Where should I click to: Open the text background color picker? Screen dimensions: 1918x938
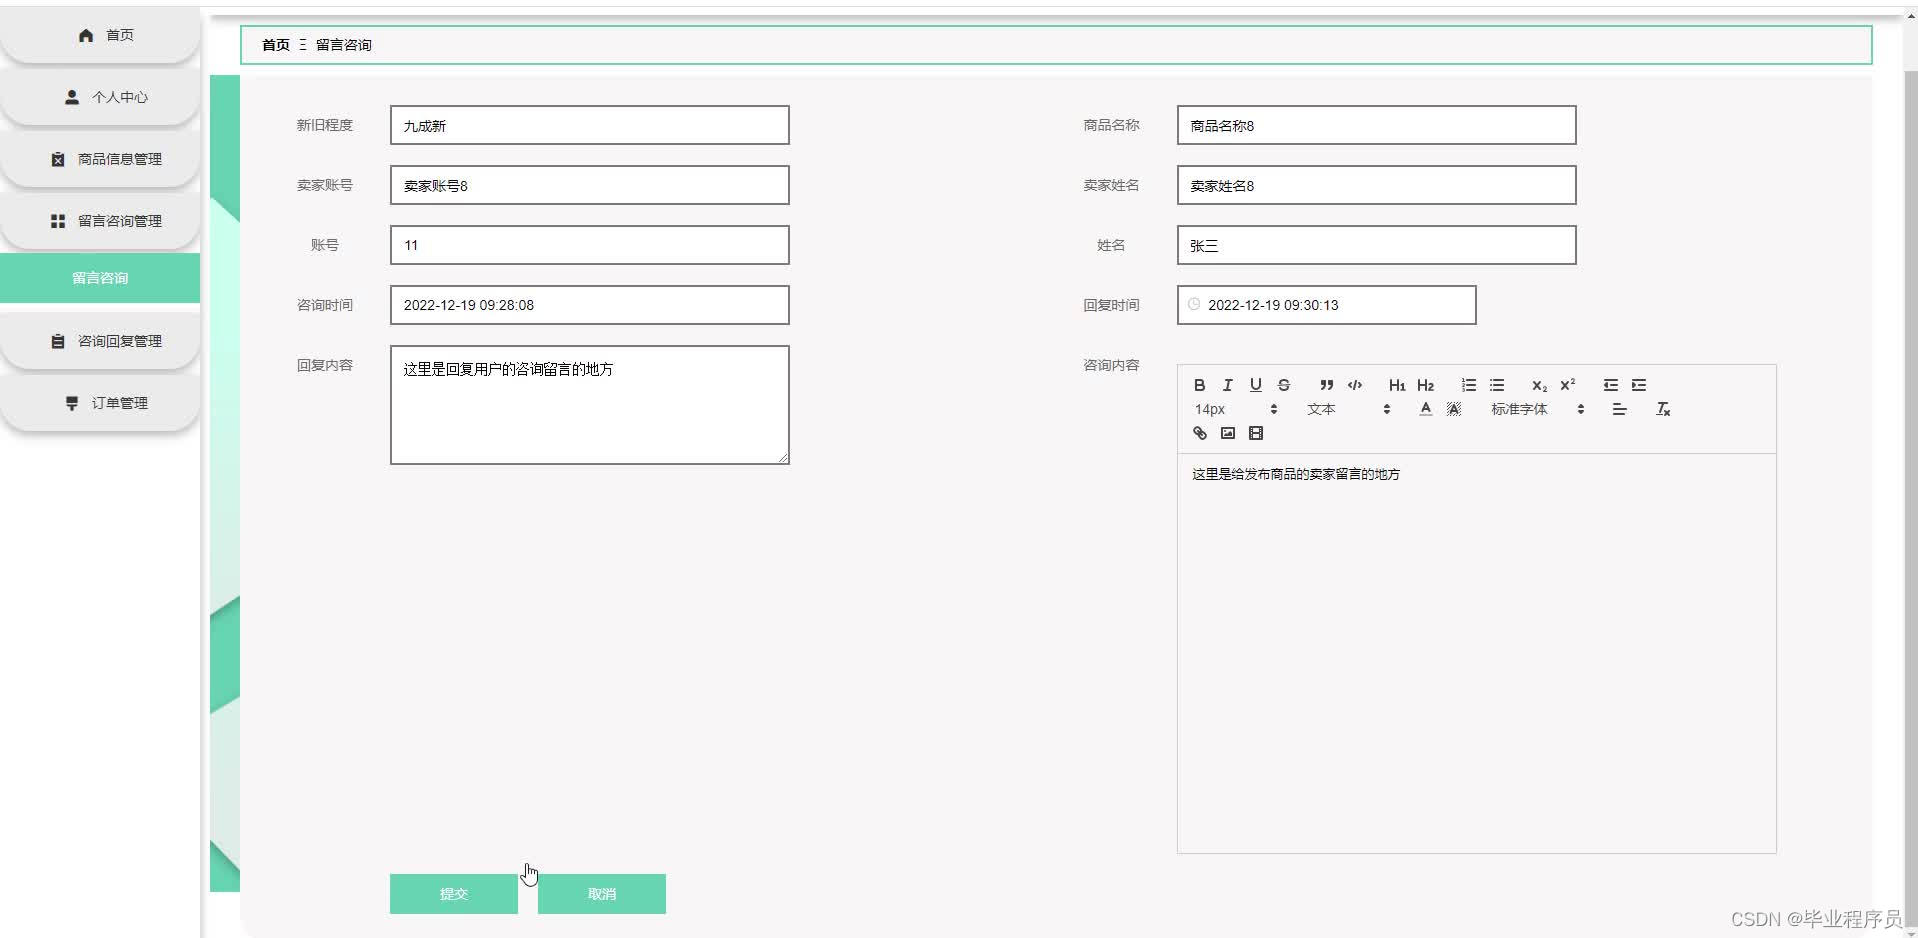(1453, 409)
